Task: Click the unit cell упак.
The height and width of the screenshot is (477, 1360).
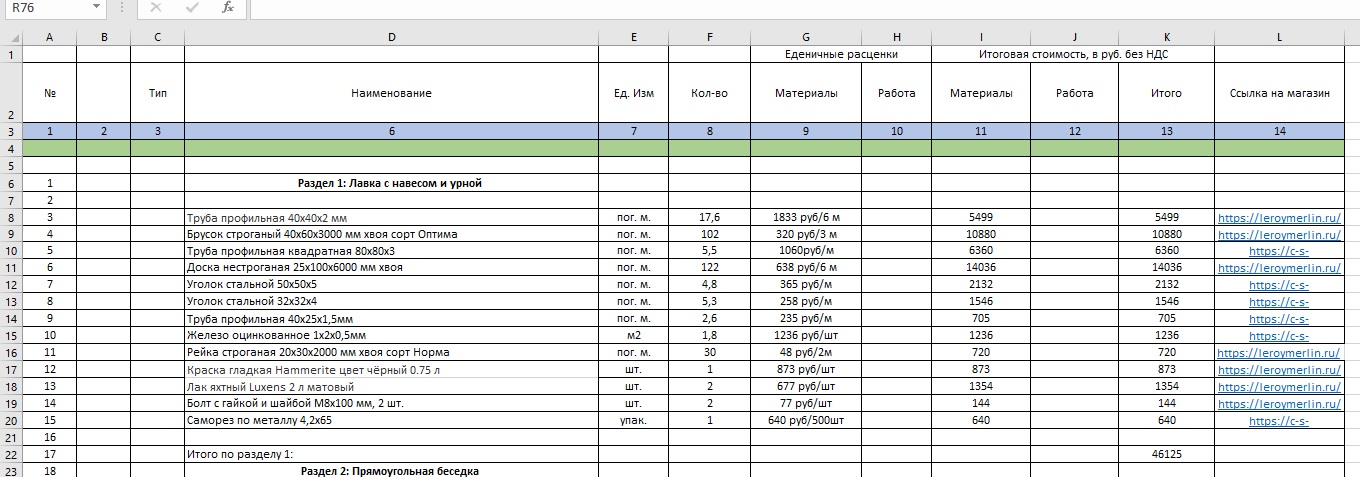Action: click(633, 421)
